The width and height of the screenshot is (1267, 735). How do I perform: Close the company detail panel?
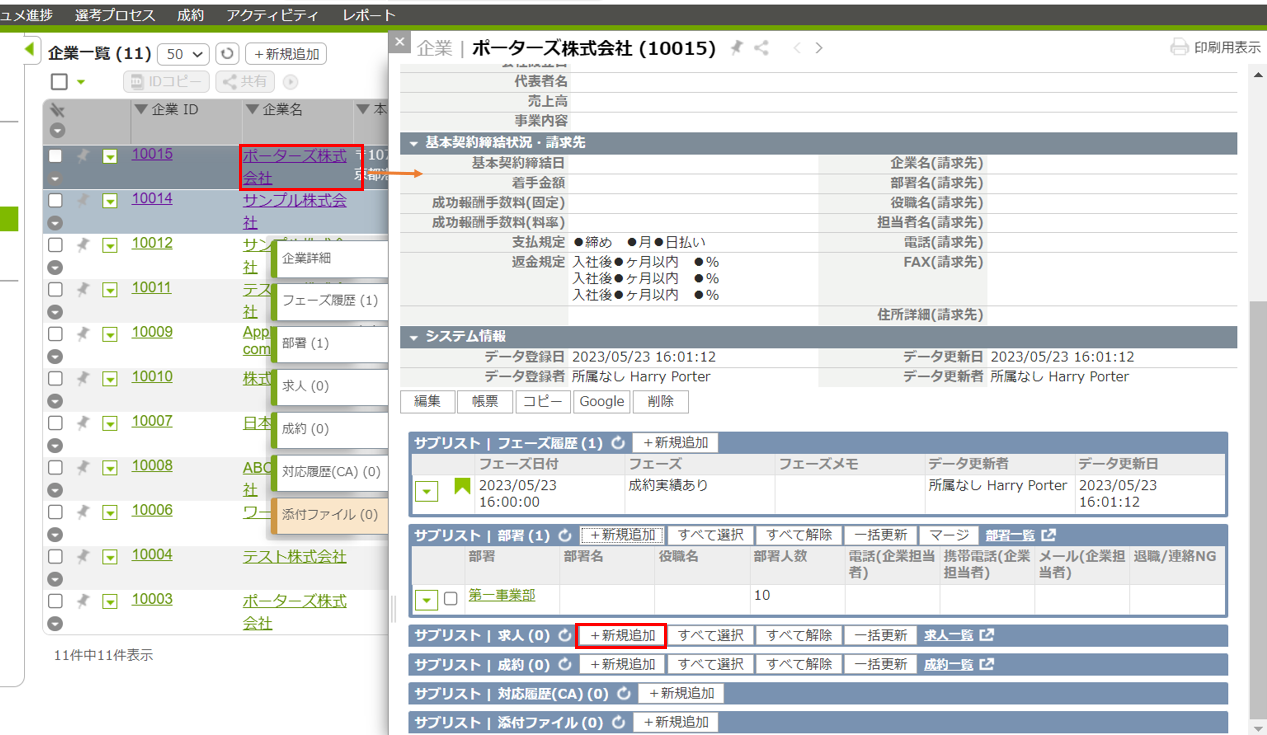[399, 42]
